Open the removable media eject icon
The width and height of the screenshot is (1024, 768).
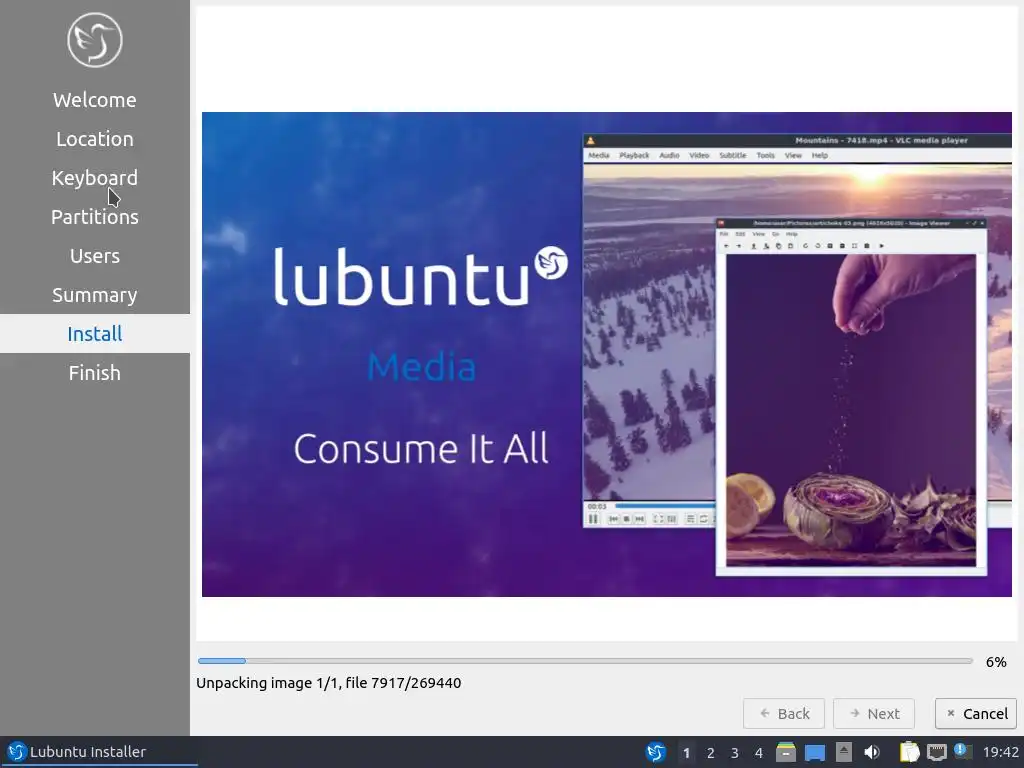click(844, 752)
